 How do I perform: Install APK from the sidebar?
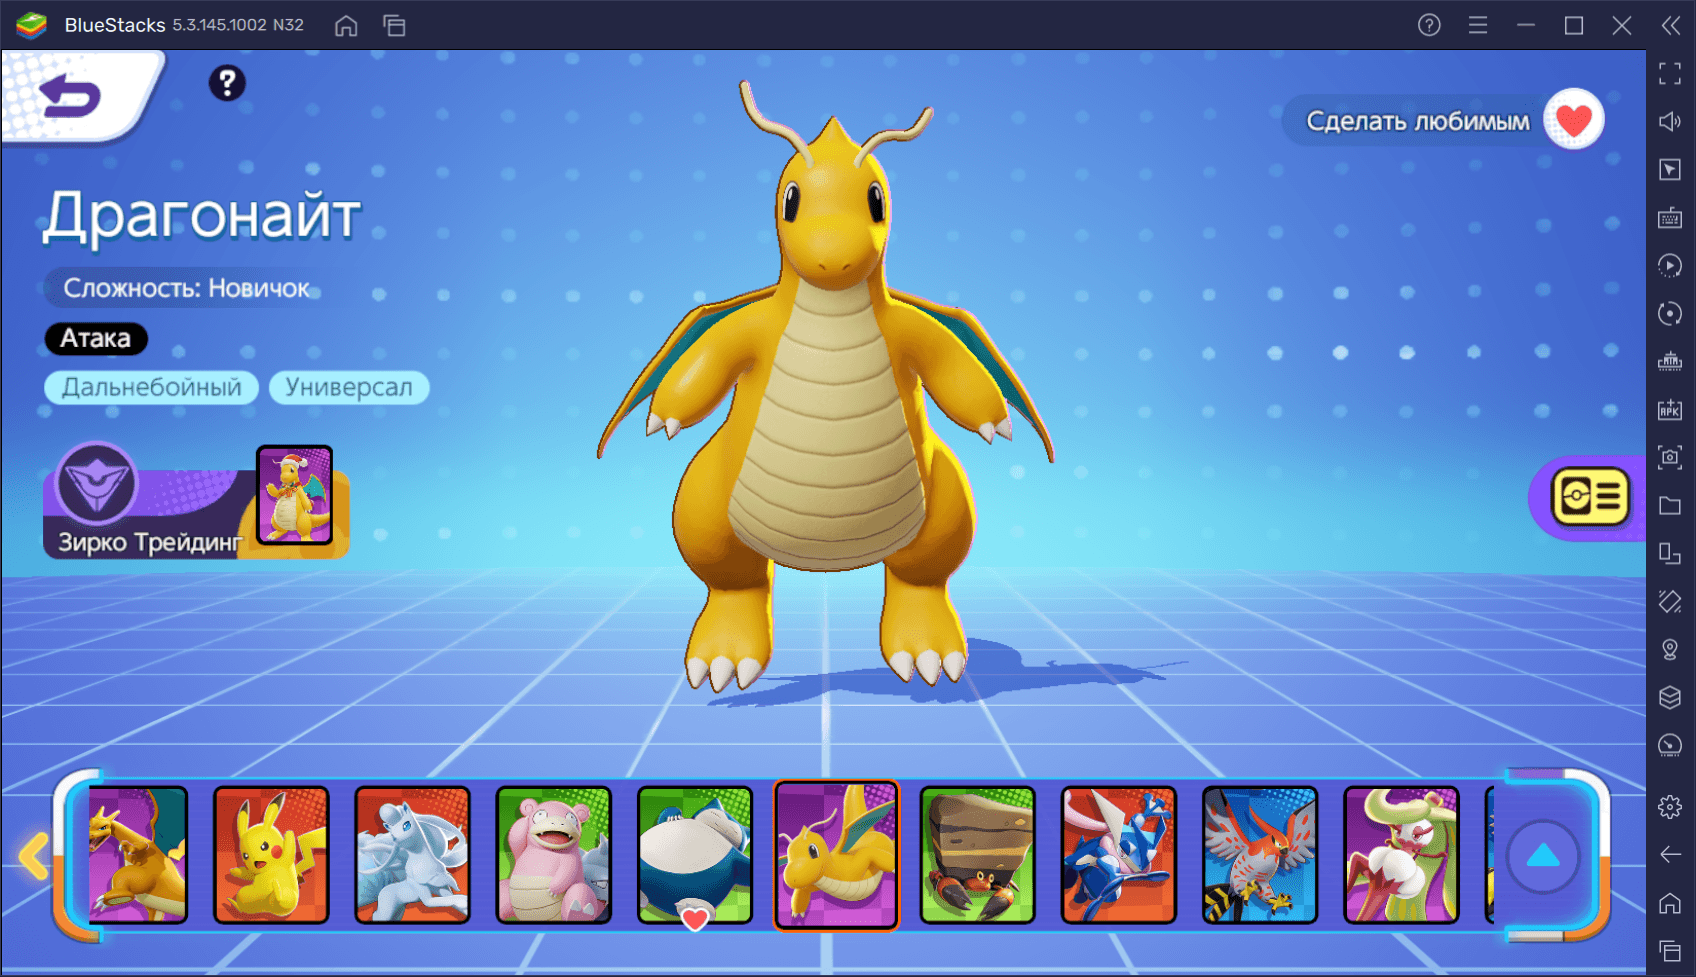click(1670, 409)
